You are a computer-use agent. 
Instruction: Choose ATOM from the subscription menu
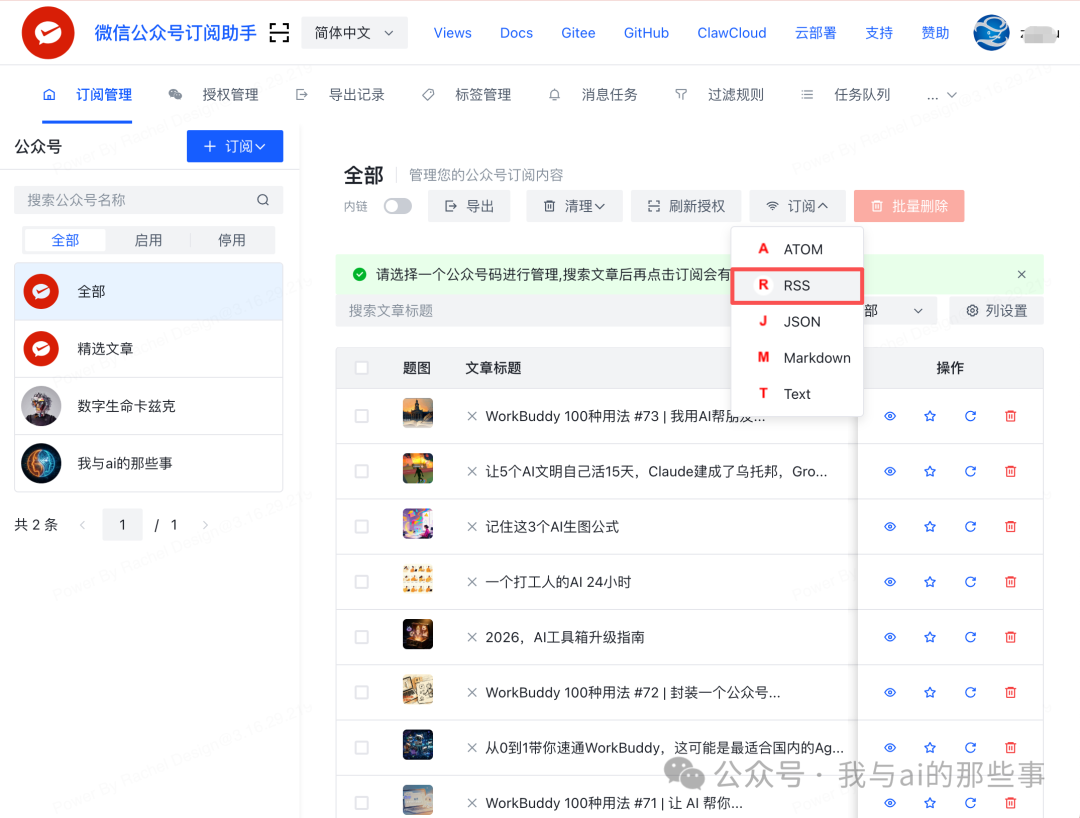tap(797, 249)
